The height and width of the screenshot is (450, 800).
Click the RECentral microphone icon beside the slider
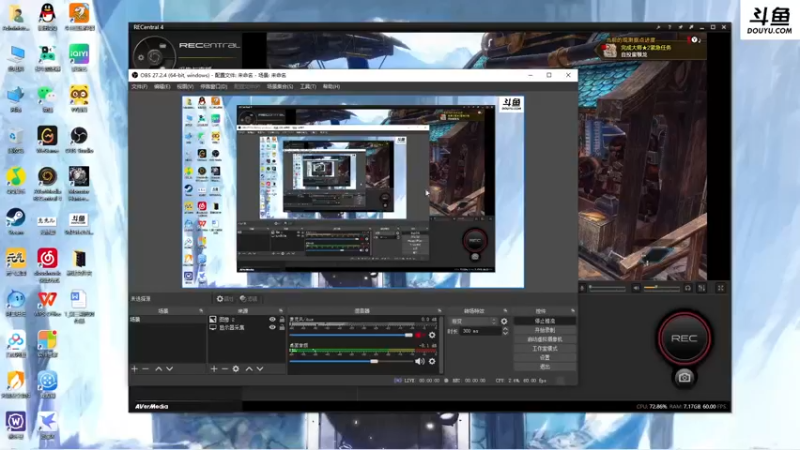582,288
